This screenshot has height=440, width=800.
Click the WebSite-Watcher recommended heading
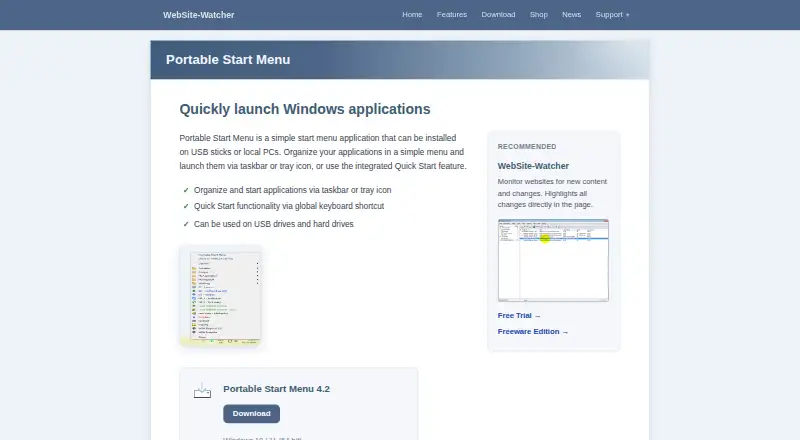tap(533, 166)
